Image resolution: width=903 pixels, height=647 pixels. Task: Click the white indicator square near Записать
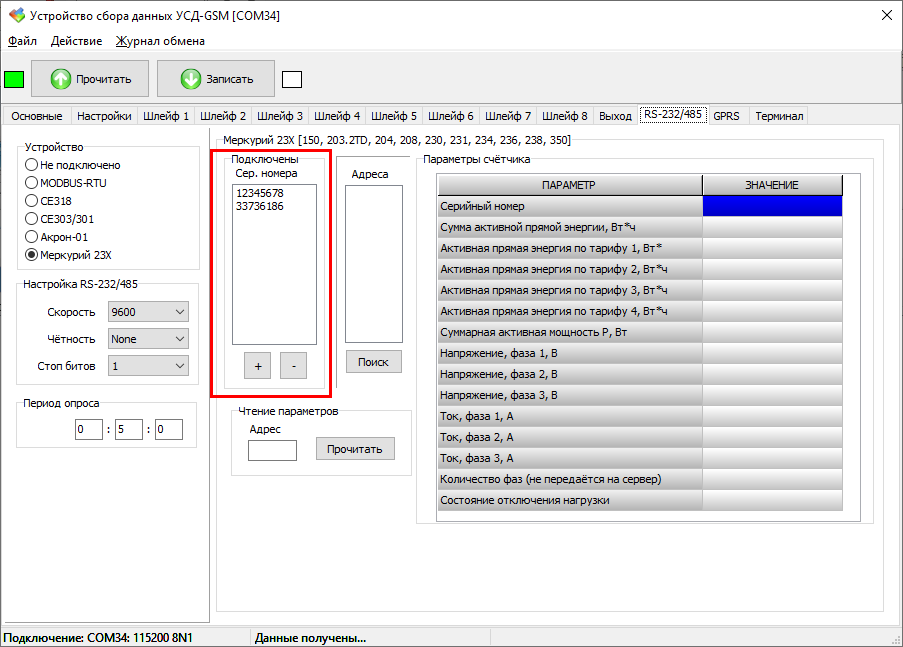292,80
